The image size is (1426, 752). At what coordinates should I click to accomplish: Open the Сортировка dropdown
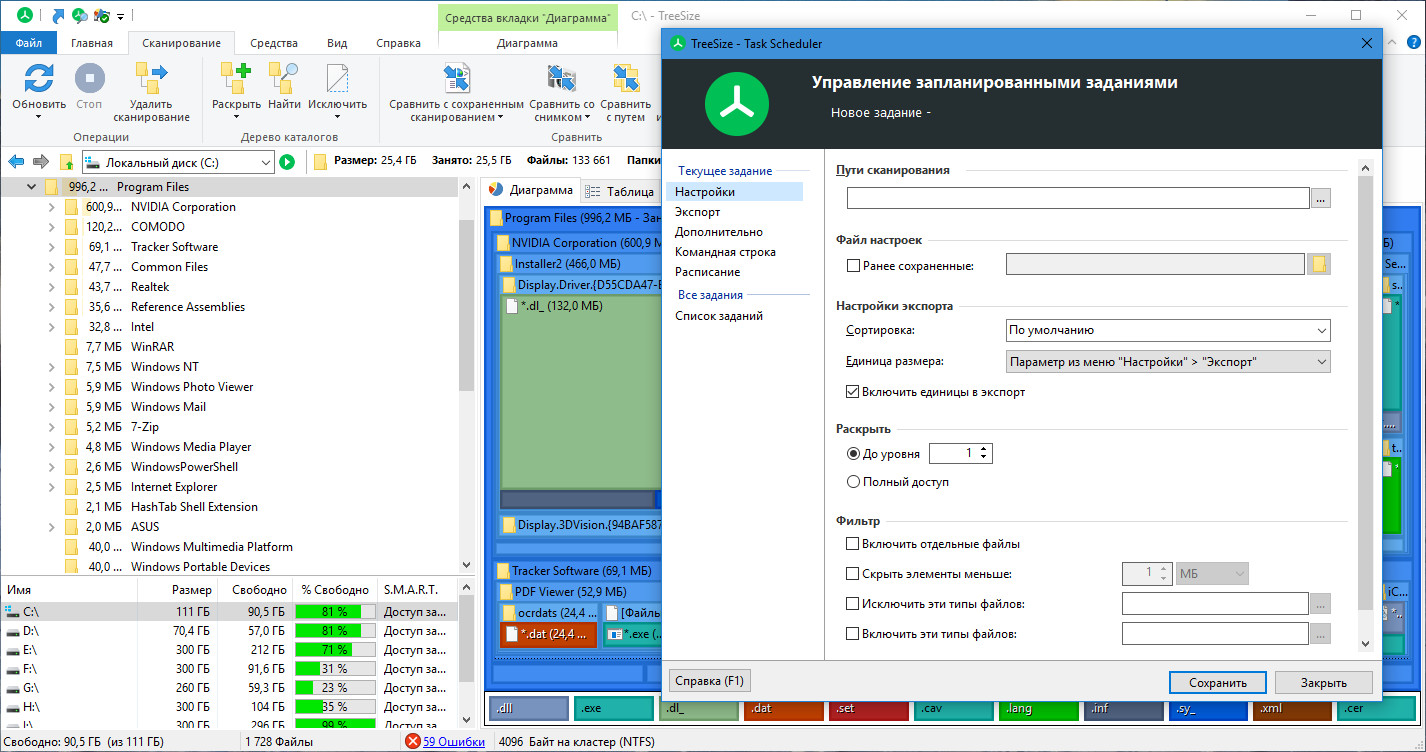(x=1167, y=330)
